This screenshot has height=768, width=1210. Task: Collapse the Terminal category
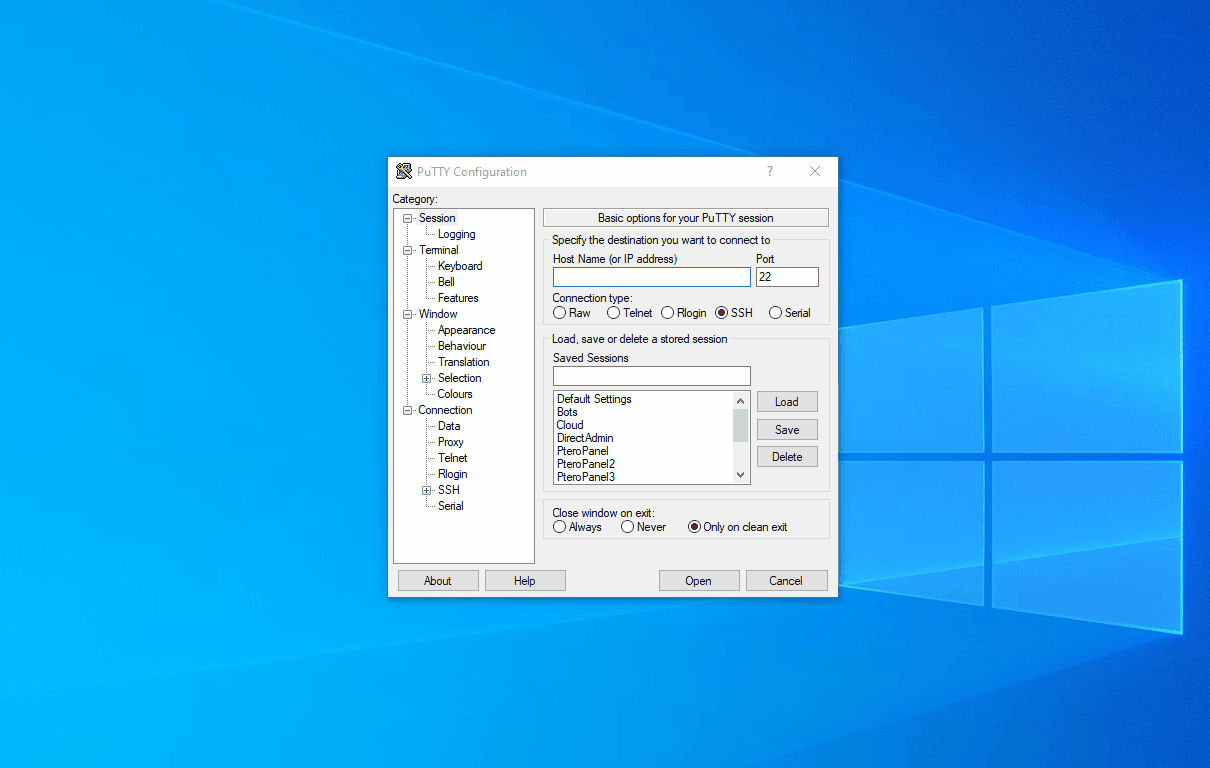pos(408,250)
